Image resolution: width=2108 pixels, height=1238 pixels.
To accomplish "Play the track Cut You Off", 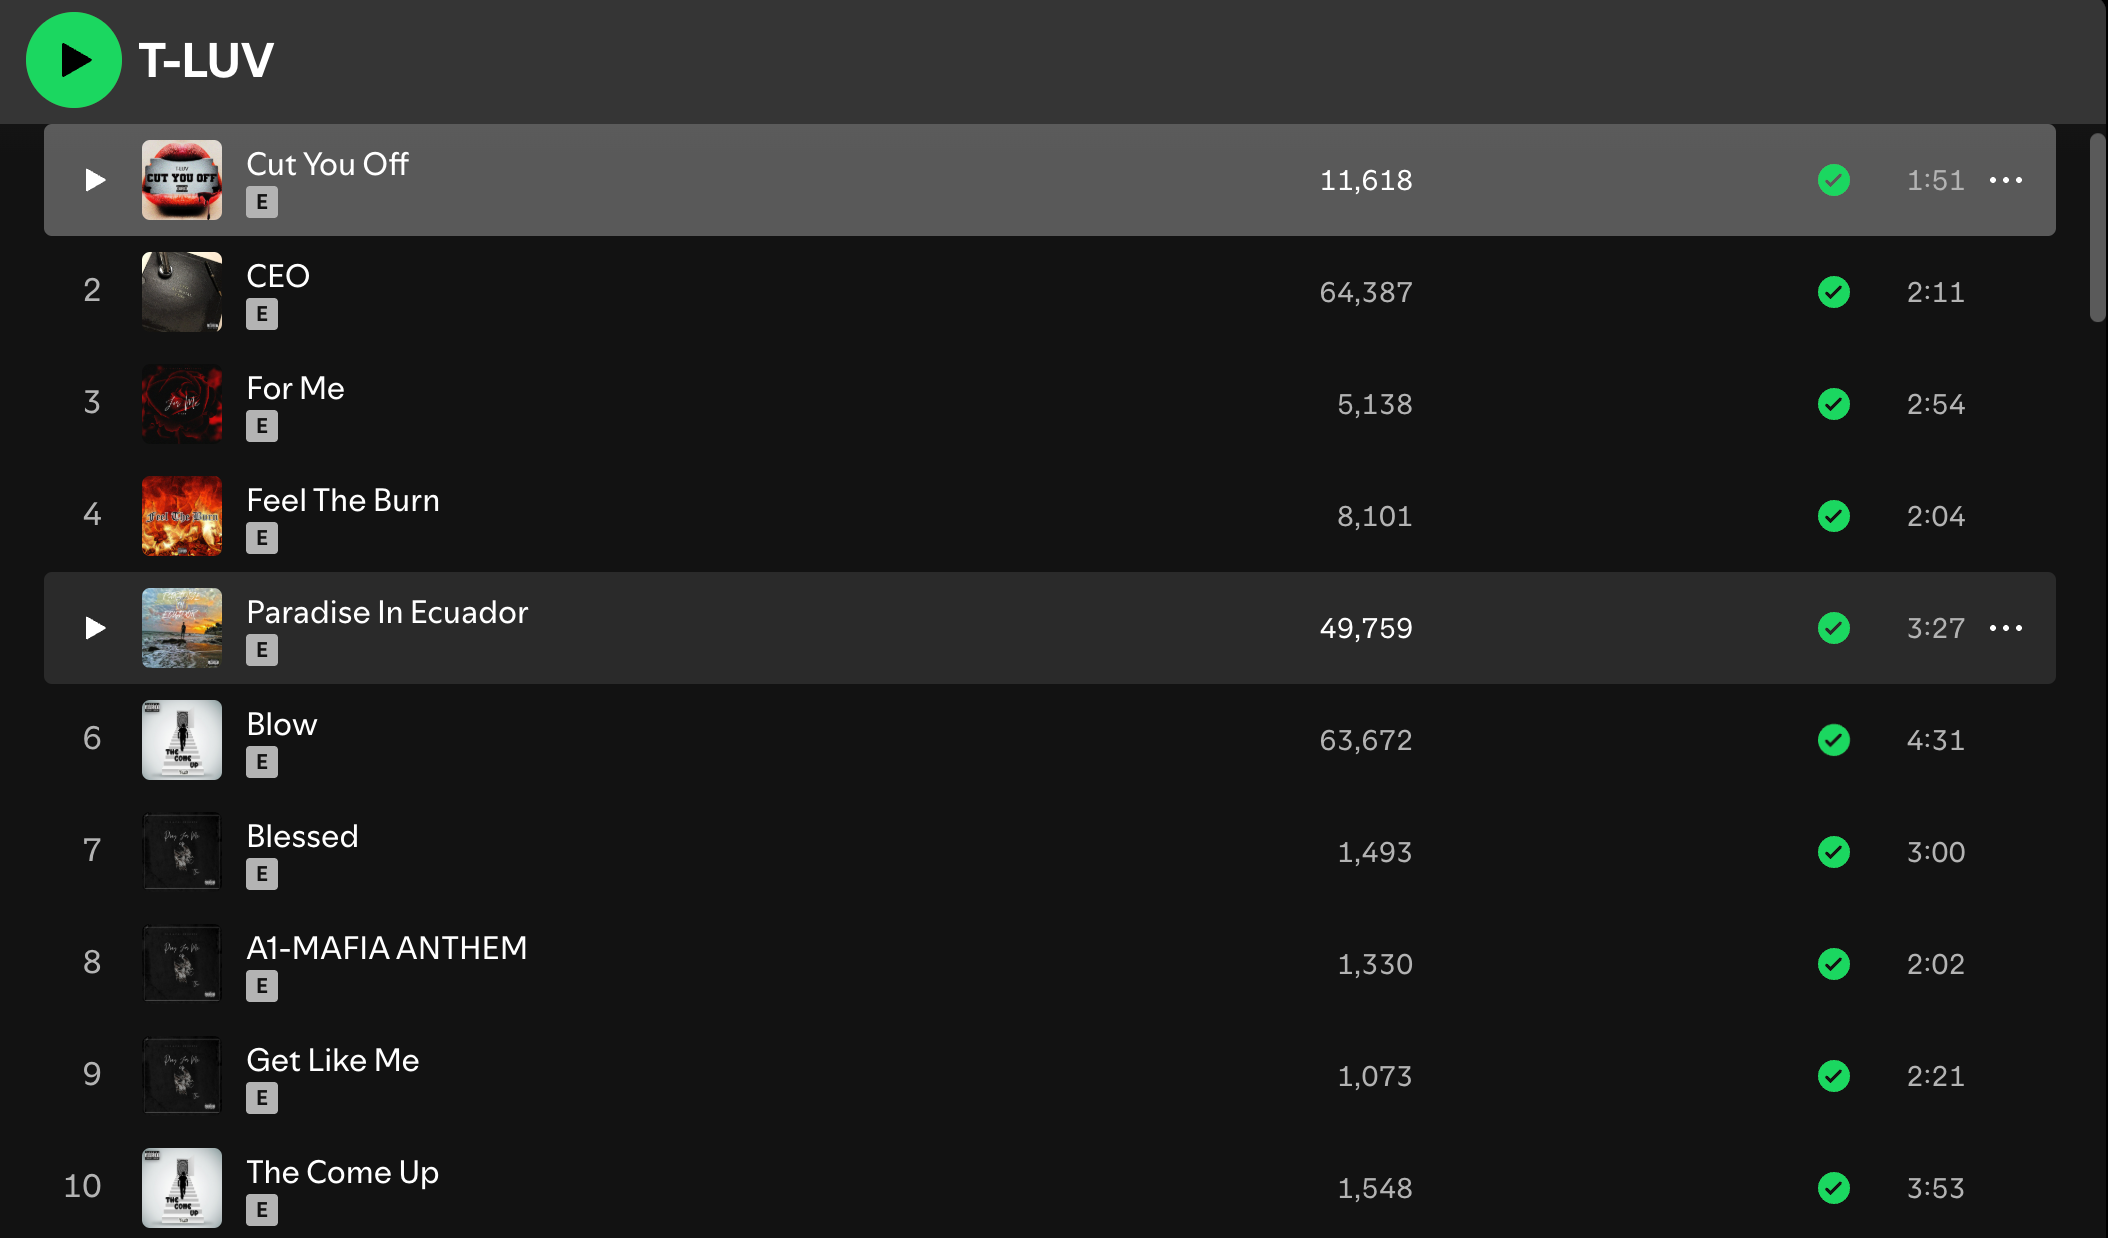I will click(x=95, y=180).
